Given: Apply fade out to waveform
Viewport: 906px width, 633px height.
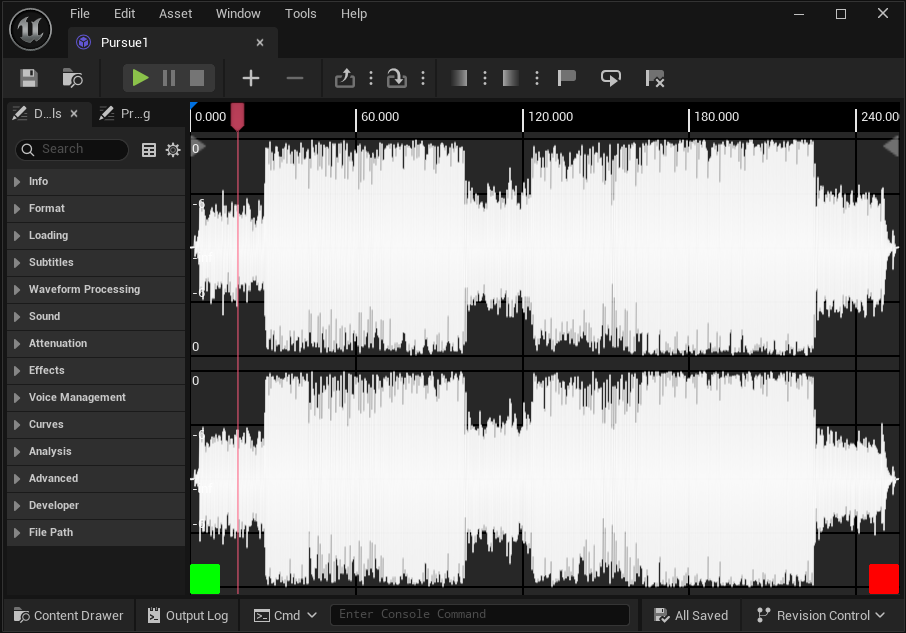Looking at the screenshot, I should click(511, 78).
